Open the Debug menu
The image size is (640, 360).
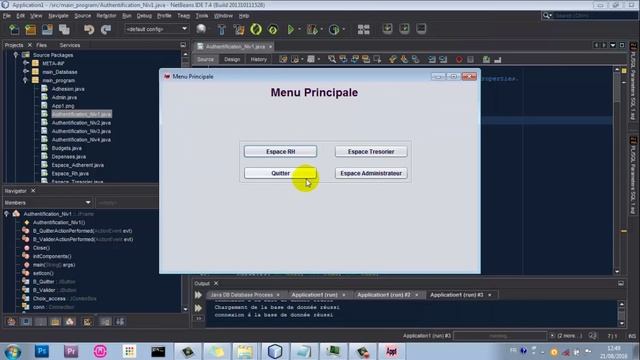(144, 16)
